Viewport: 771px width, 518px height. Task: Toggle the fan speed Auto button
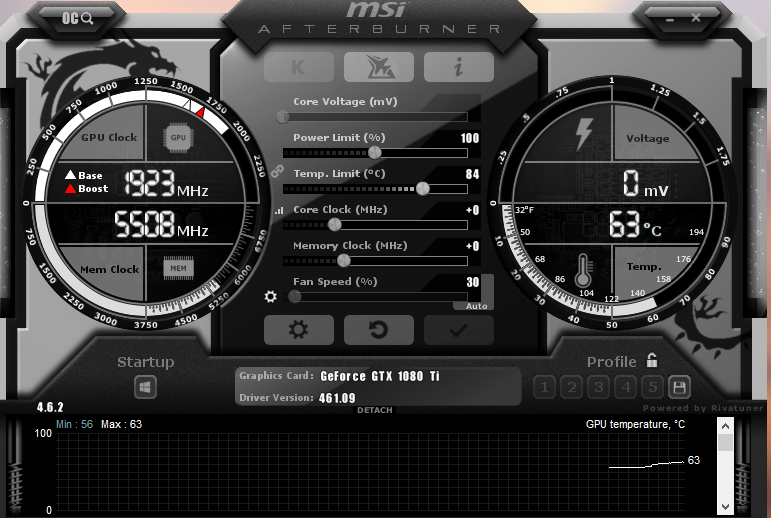476,306
